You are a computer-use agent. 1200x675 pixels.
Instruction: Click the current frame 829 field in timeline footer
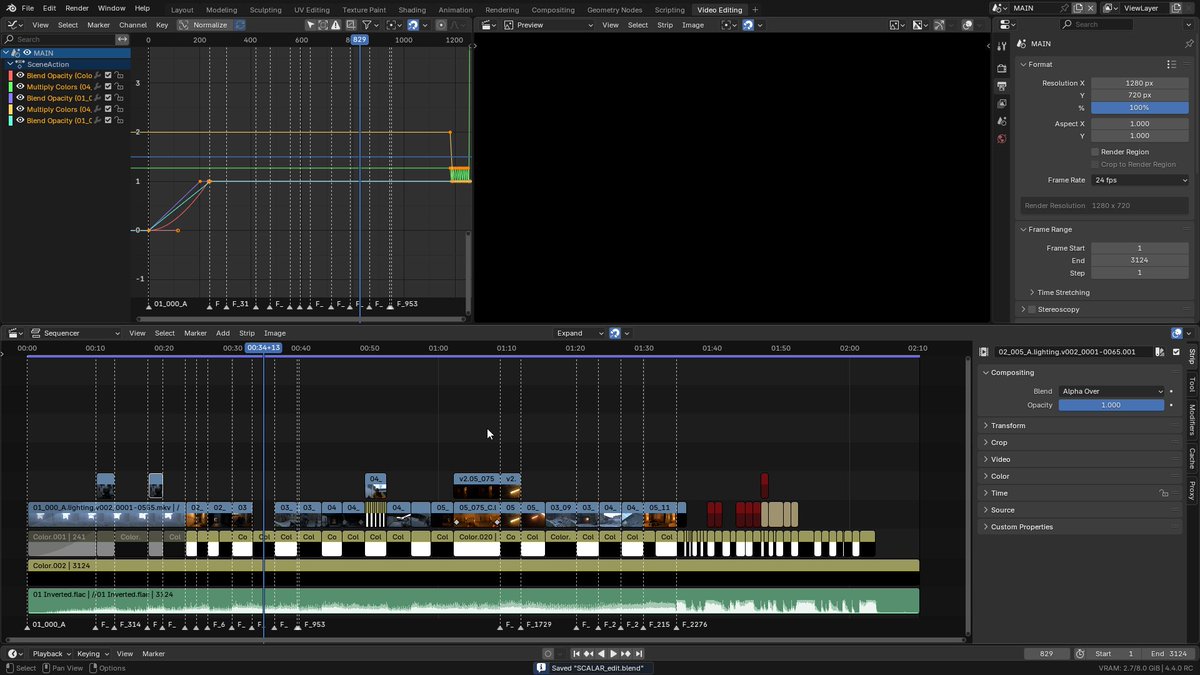tap(1047, 654)
